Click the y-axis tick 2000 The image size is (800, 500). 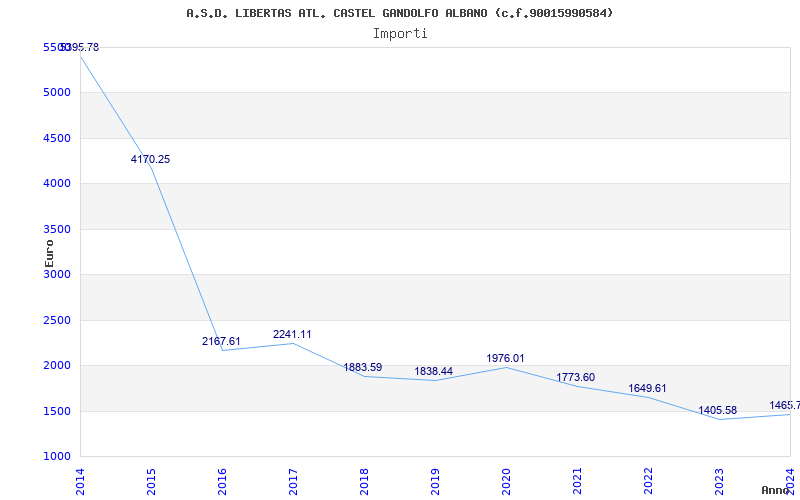point(57,365)
